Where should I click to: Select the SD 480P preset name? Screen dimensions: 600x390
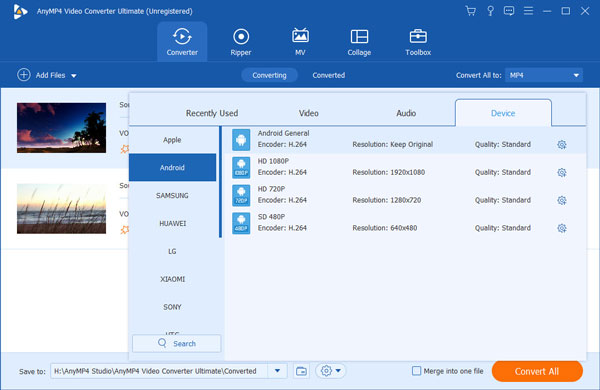[271, 217]
